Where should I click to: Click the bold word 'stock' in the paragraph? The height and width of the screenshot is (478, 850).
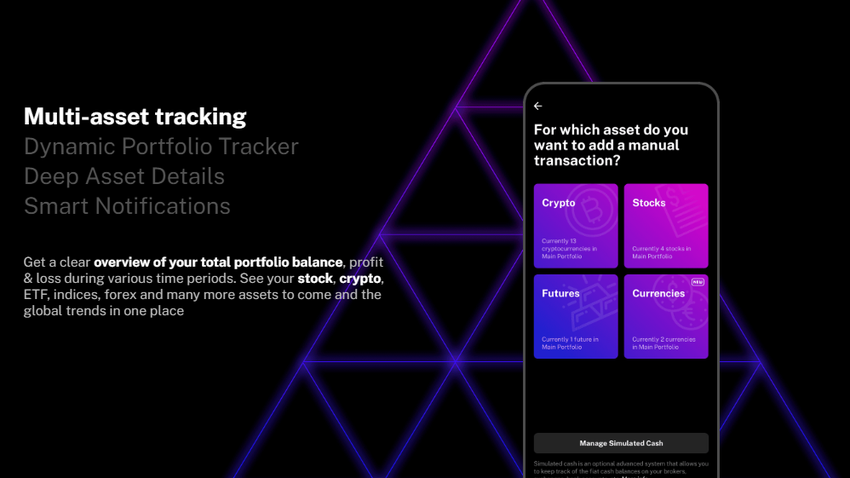pyautogui.click(x=315, y=279)
